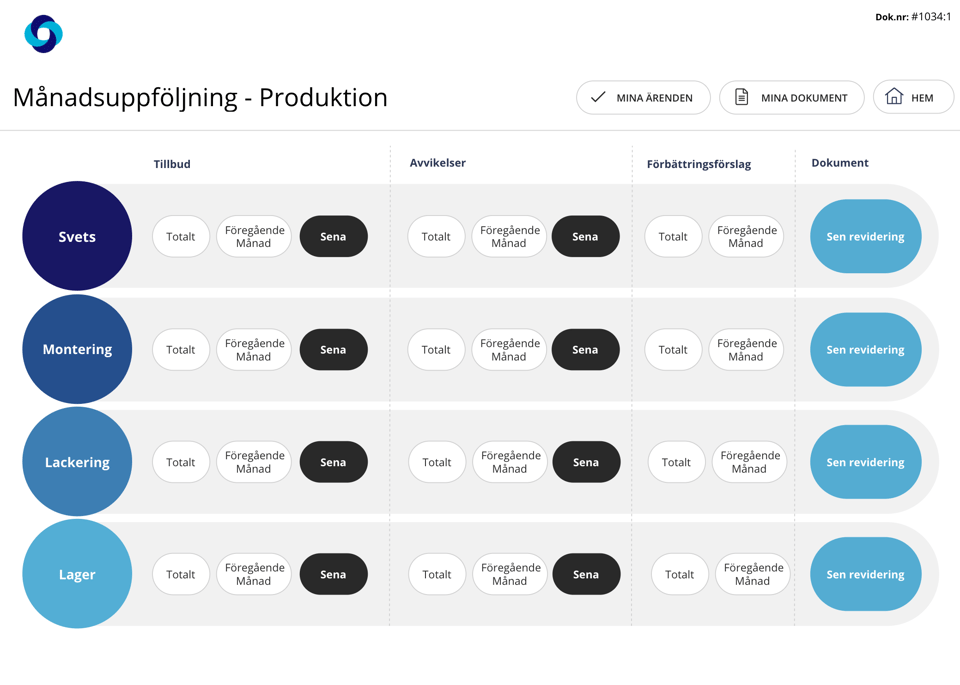960x685 pixels.
Task: Select the dark blue Svets department circle
Action: (x=77, y=235)
